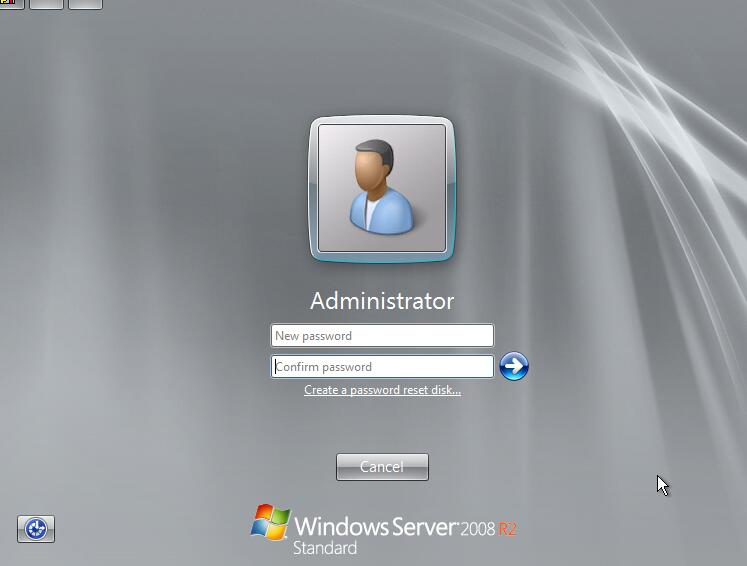Submit password with the blue arrow button
747x566 pixels.
(x=514, y=366)
